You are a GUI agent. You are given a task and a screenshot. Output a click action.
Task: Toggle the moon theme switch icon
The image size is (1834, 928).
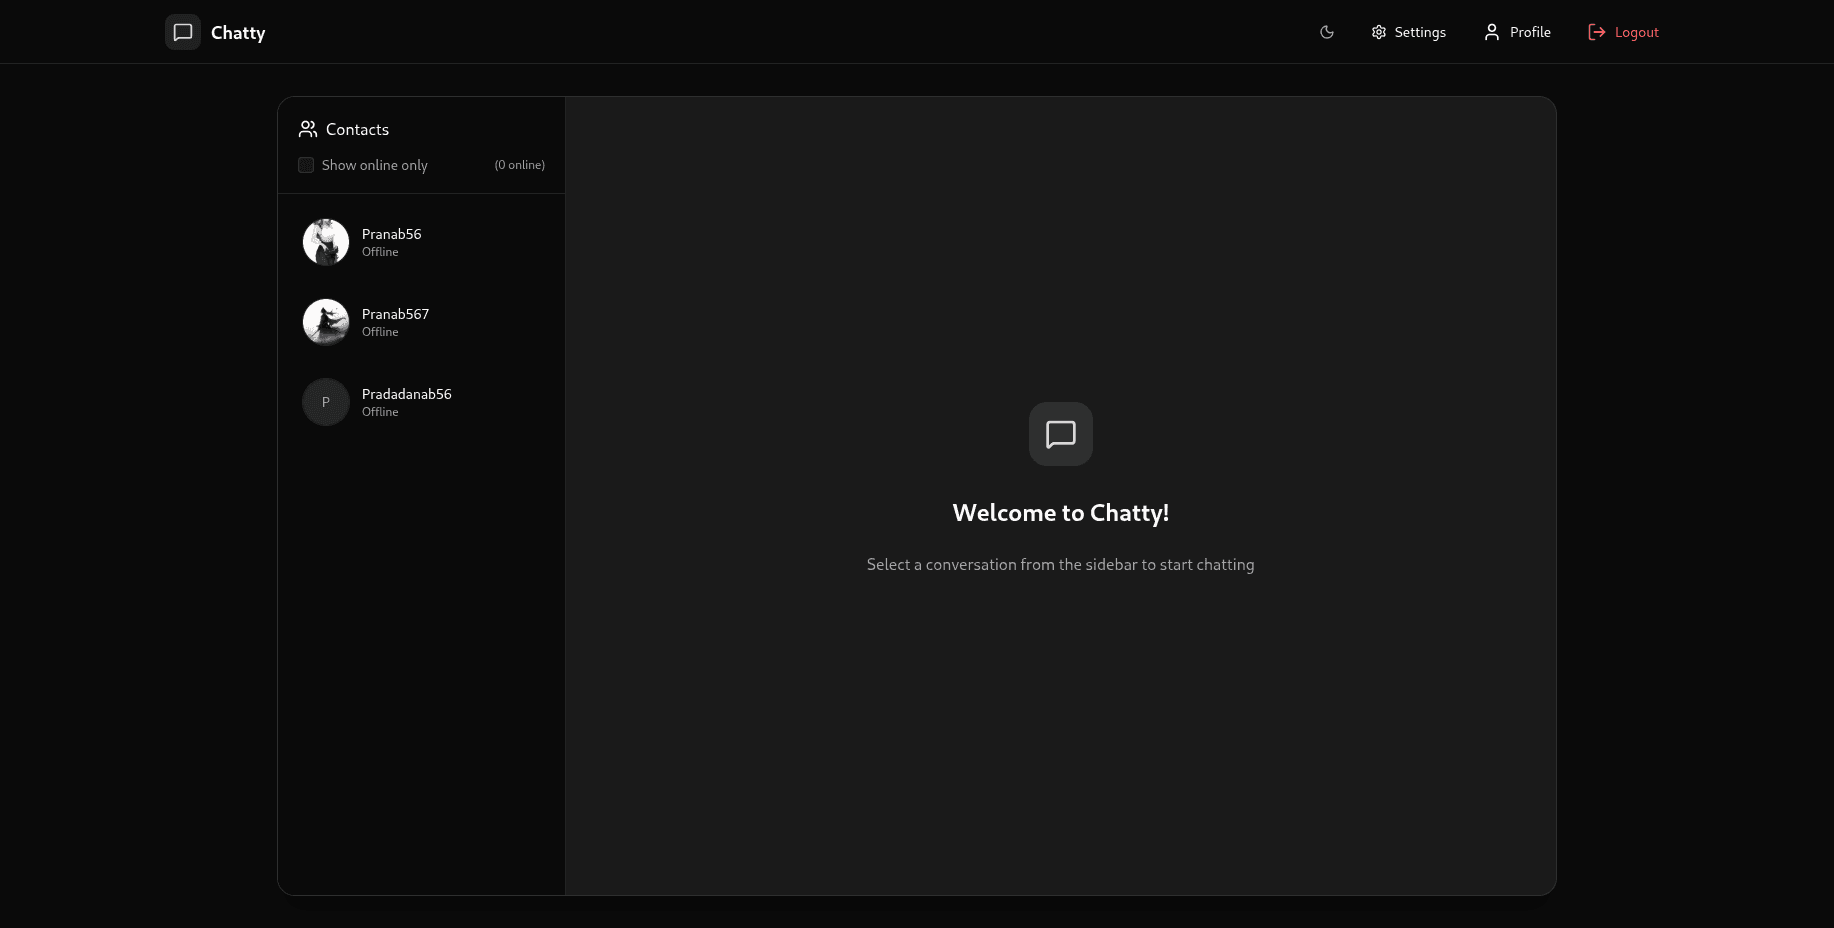click(x=1327, y=32)
